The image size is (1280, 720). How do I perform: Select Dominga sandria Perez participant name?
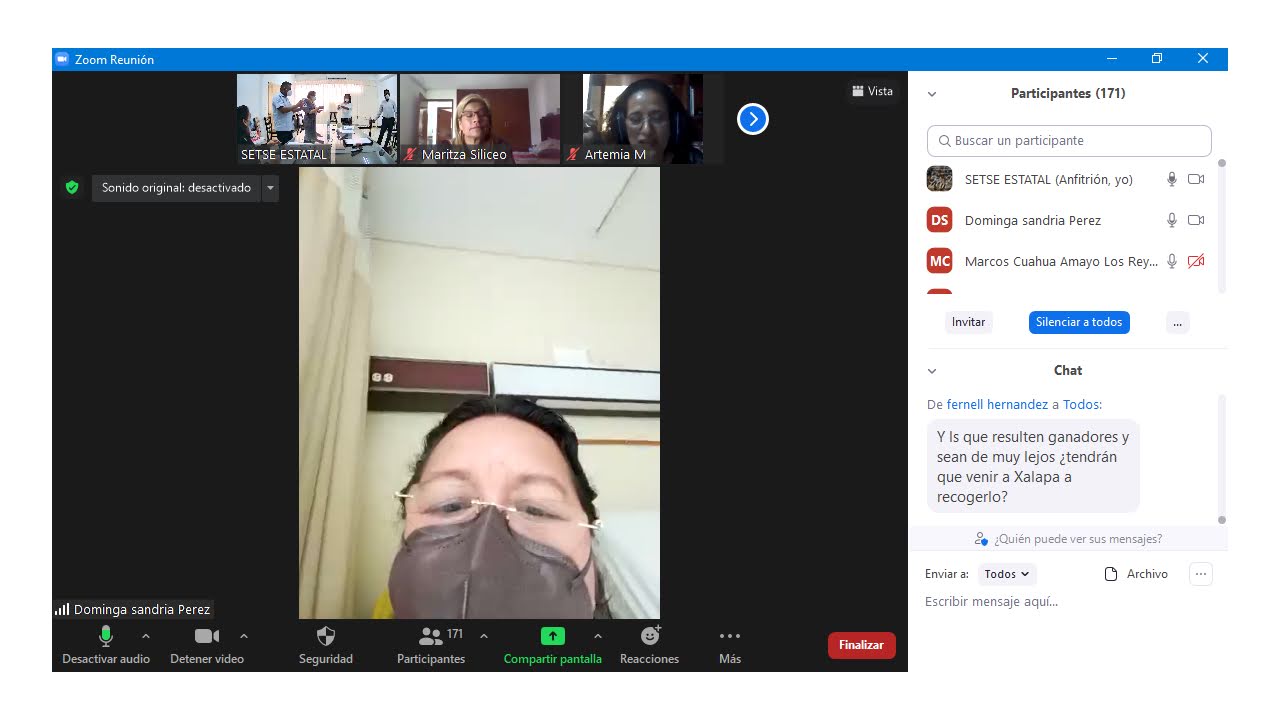click(x=1033, y=220)
